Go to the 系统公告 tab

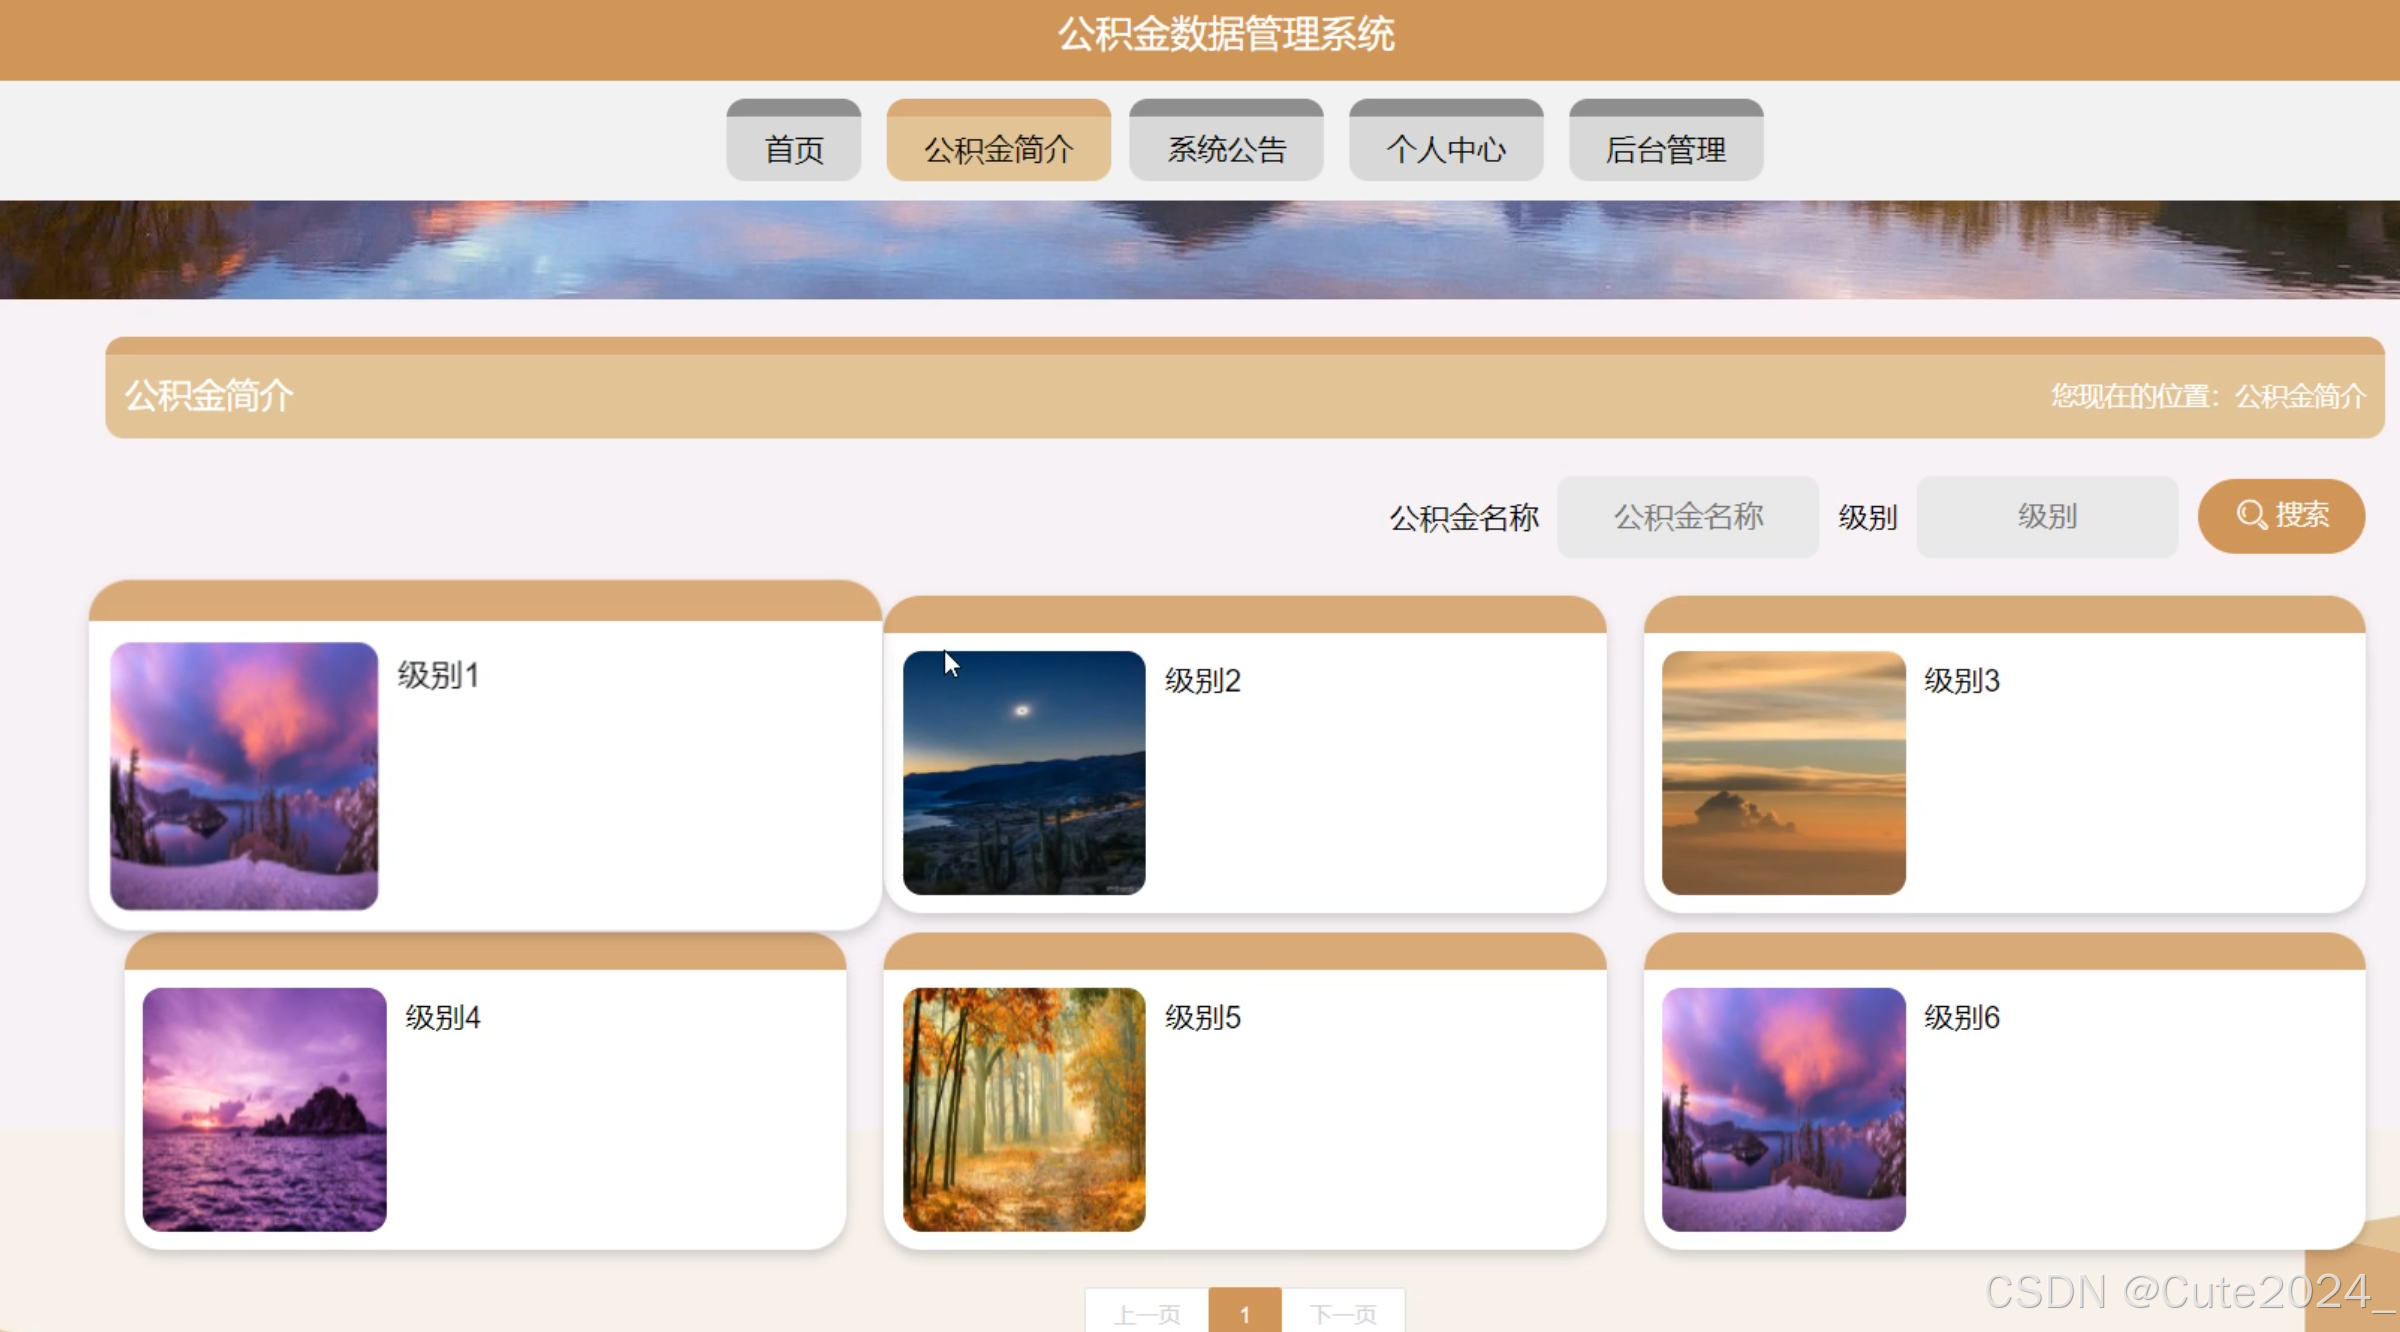(1226, 148)
